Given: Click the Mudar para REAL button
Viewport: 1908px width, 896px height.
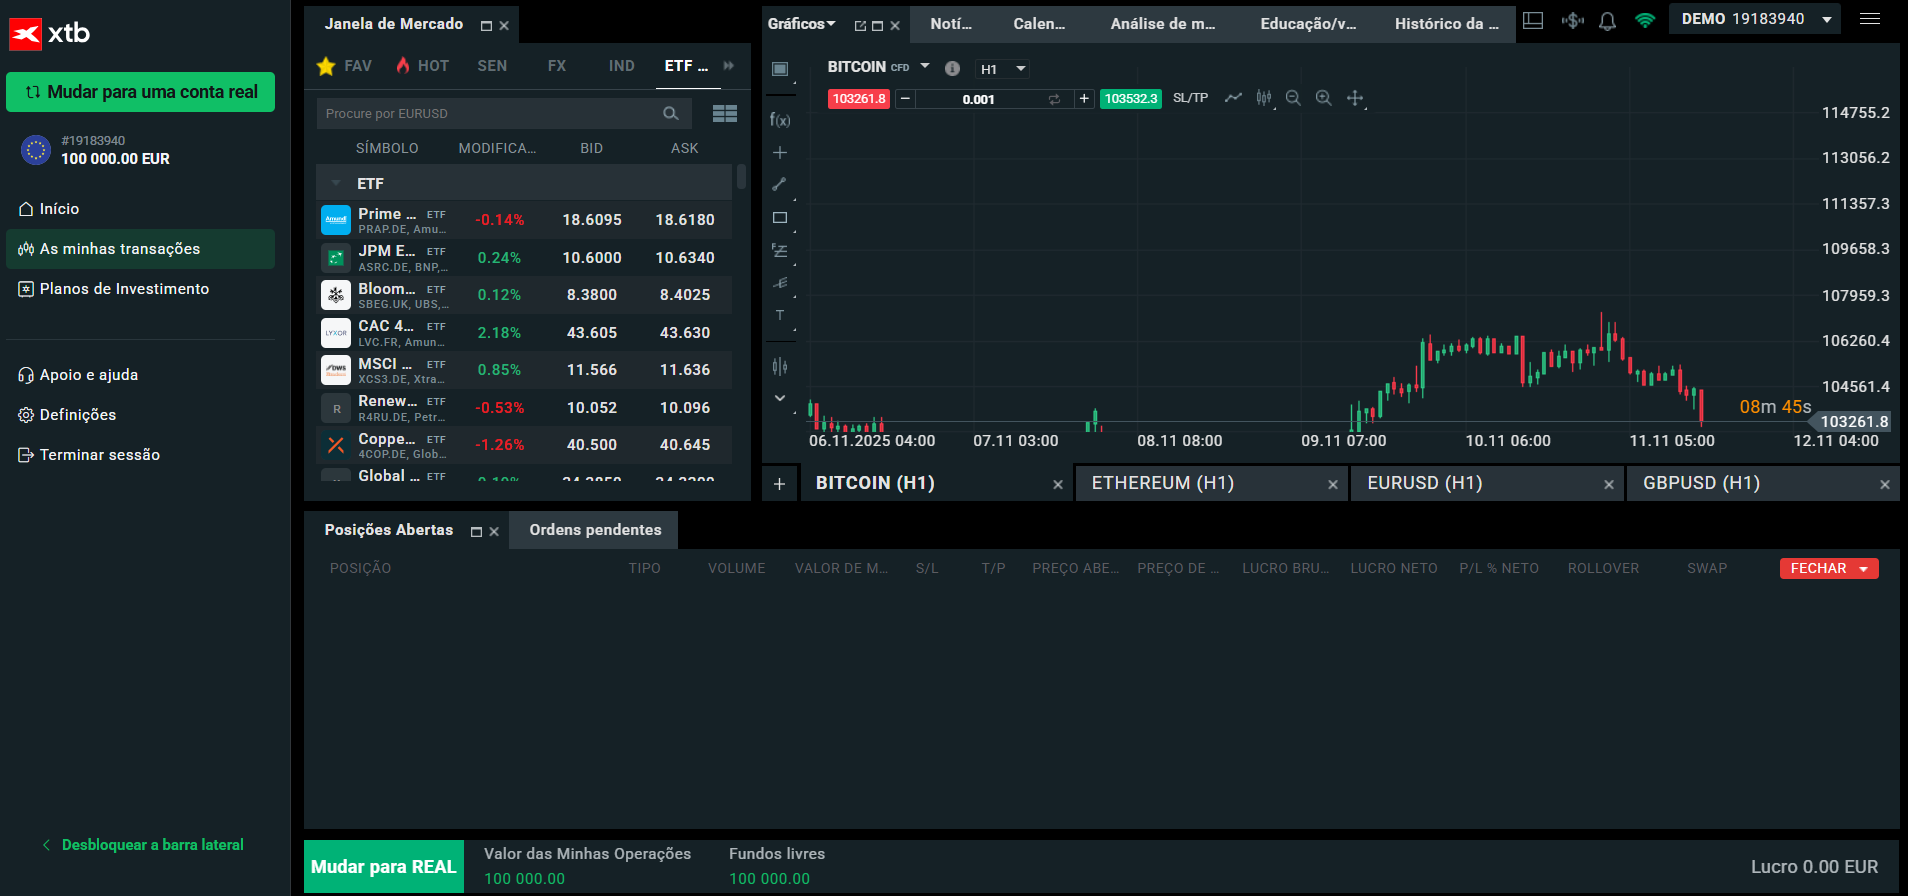Looking at the screenshot, I should [x=384, y=867].
